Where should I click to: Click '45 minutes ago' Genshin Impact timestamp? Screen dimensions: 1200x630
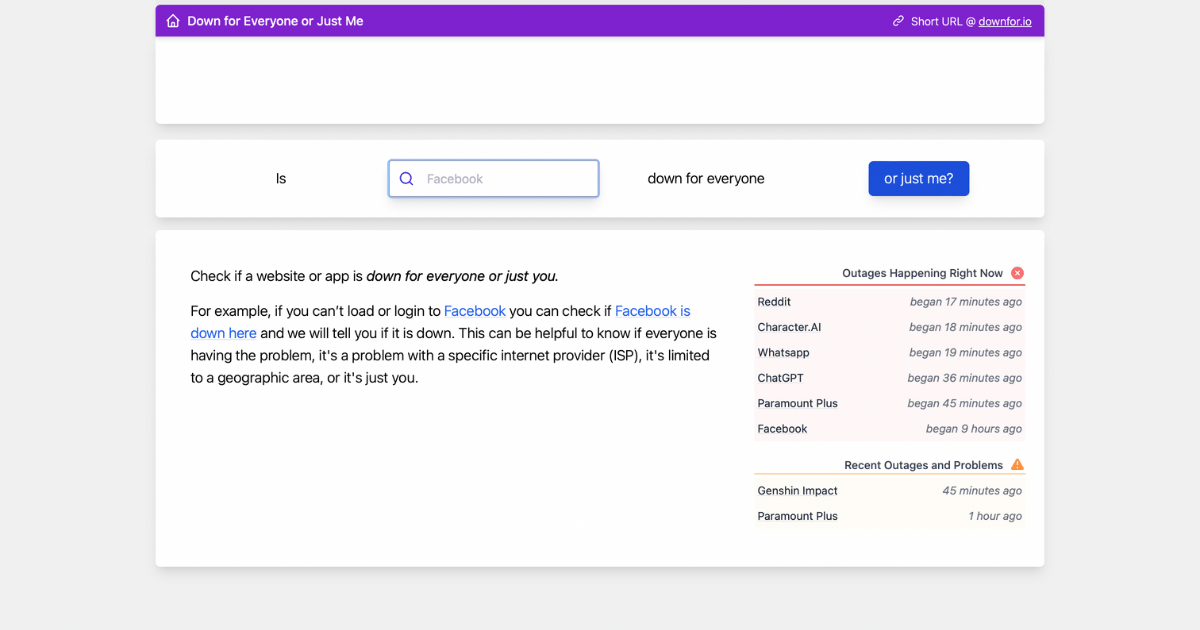pyautogui.click(x=982, y=491)
